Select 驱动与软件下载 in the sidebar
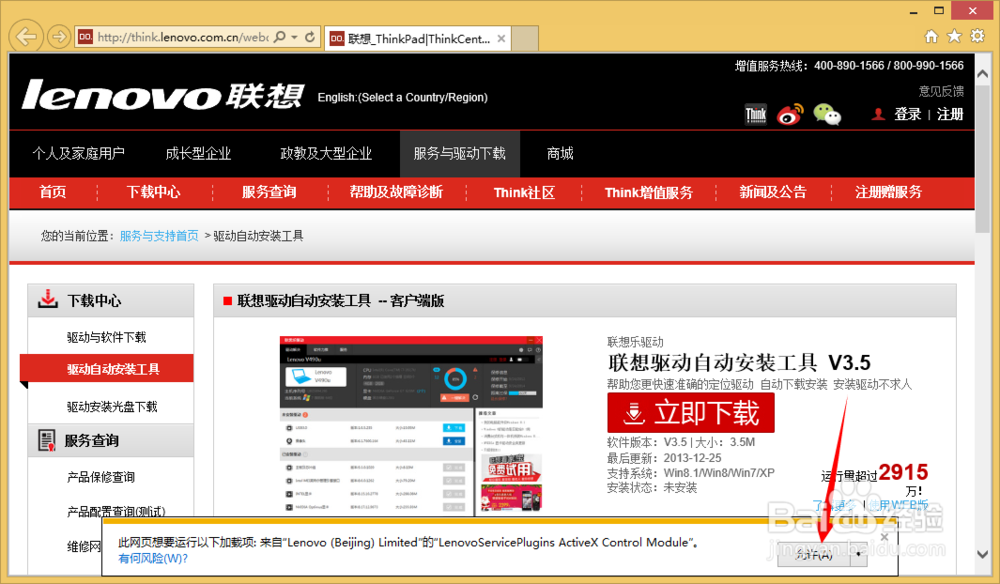1000x584 pixels. point(107,337)
